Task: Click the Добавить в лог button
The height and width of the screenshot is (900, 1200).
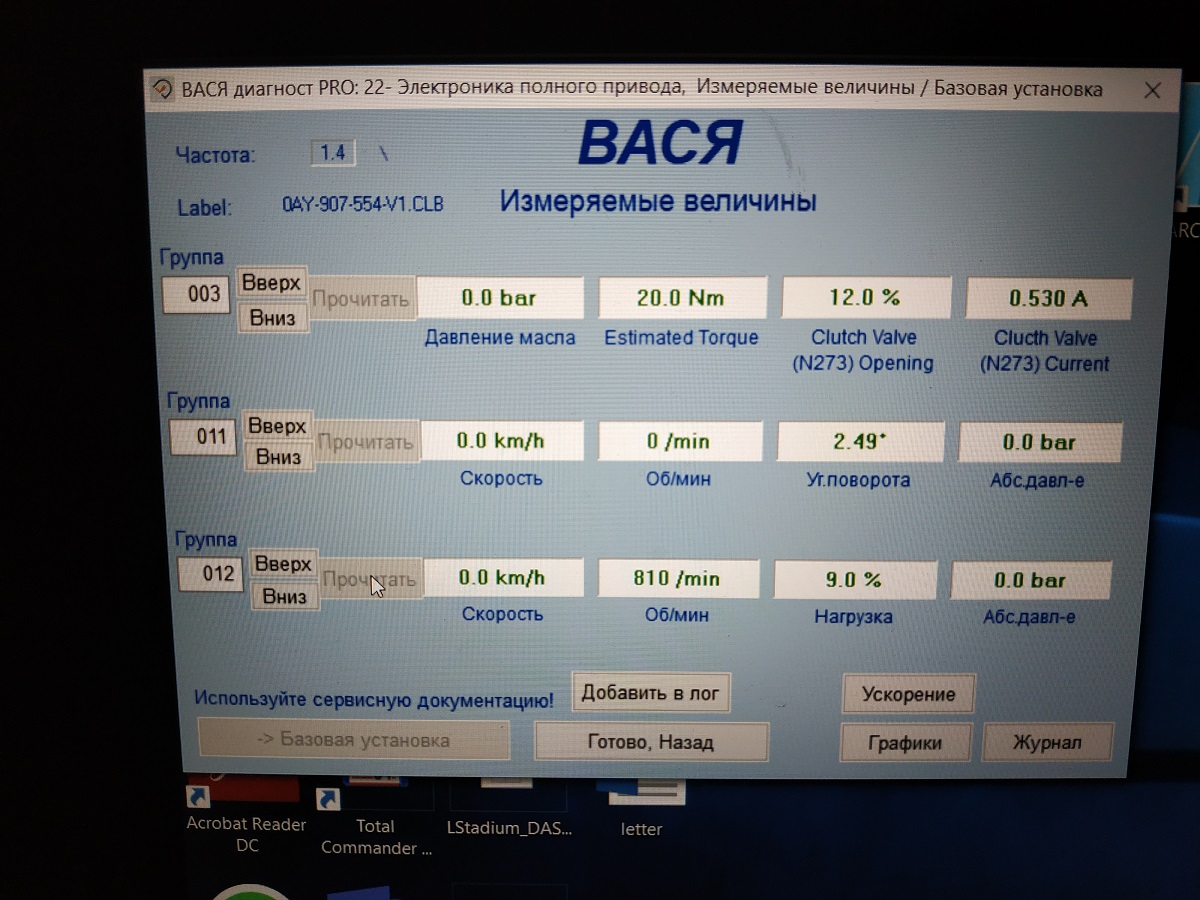Action: tap(650, 693)
